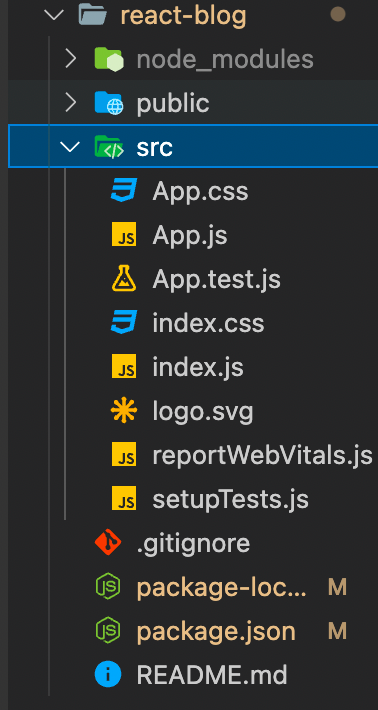This screenshot has height=710, width=378.
Task: Click the green node_modules folder icon
Action: point(109,59)
